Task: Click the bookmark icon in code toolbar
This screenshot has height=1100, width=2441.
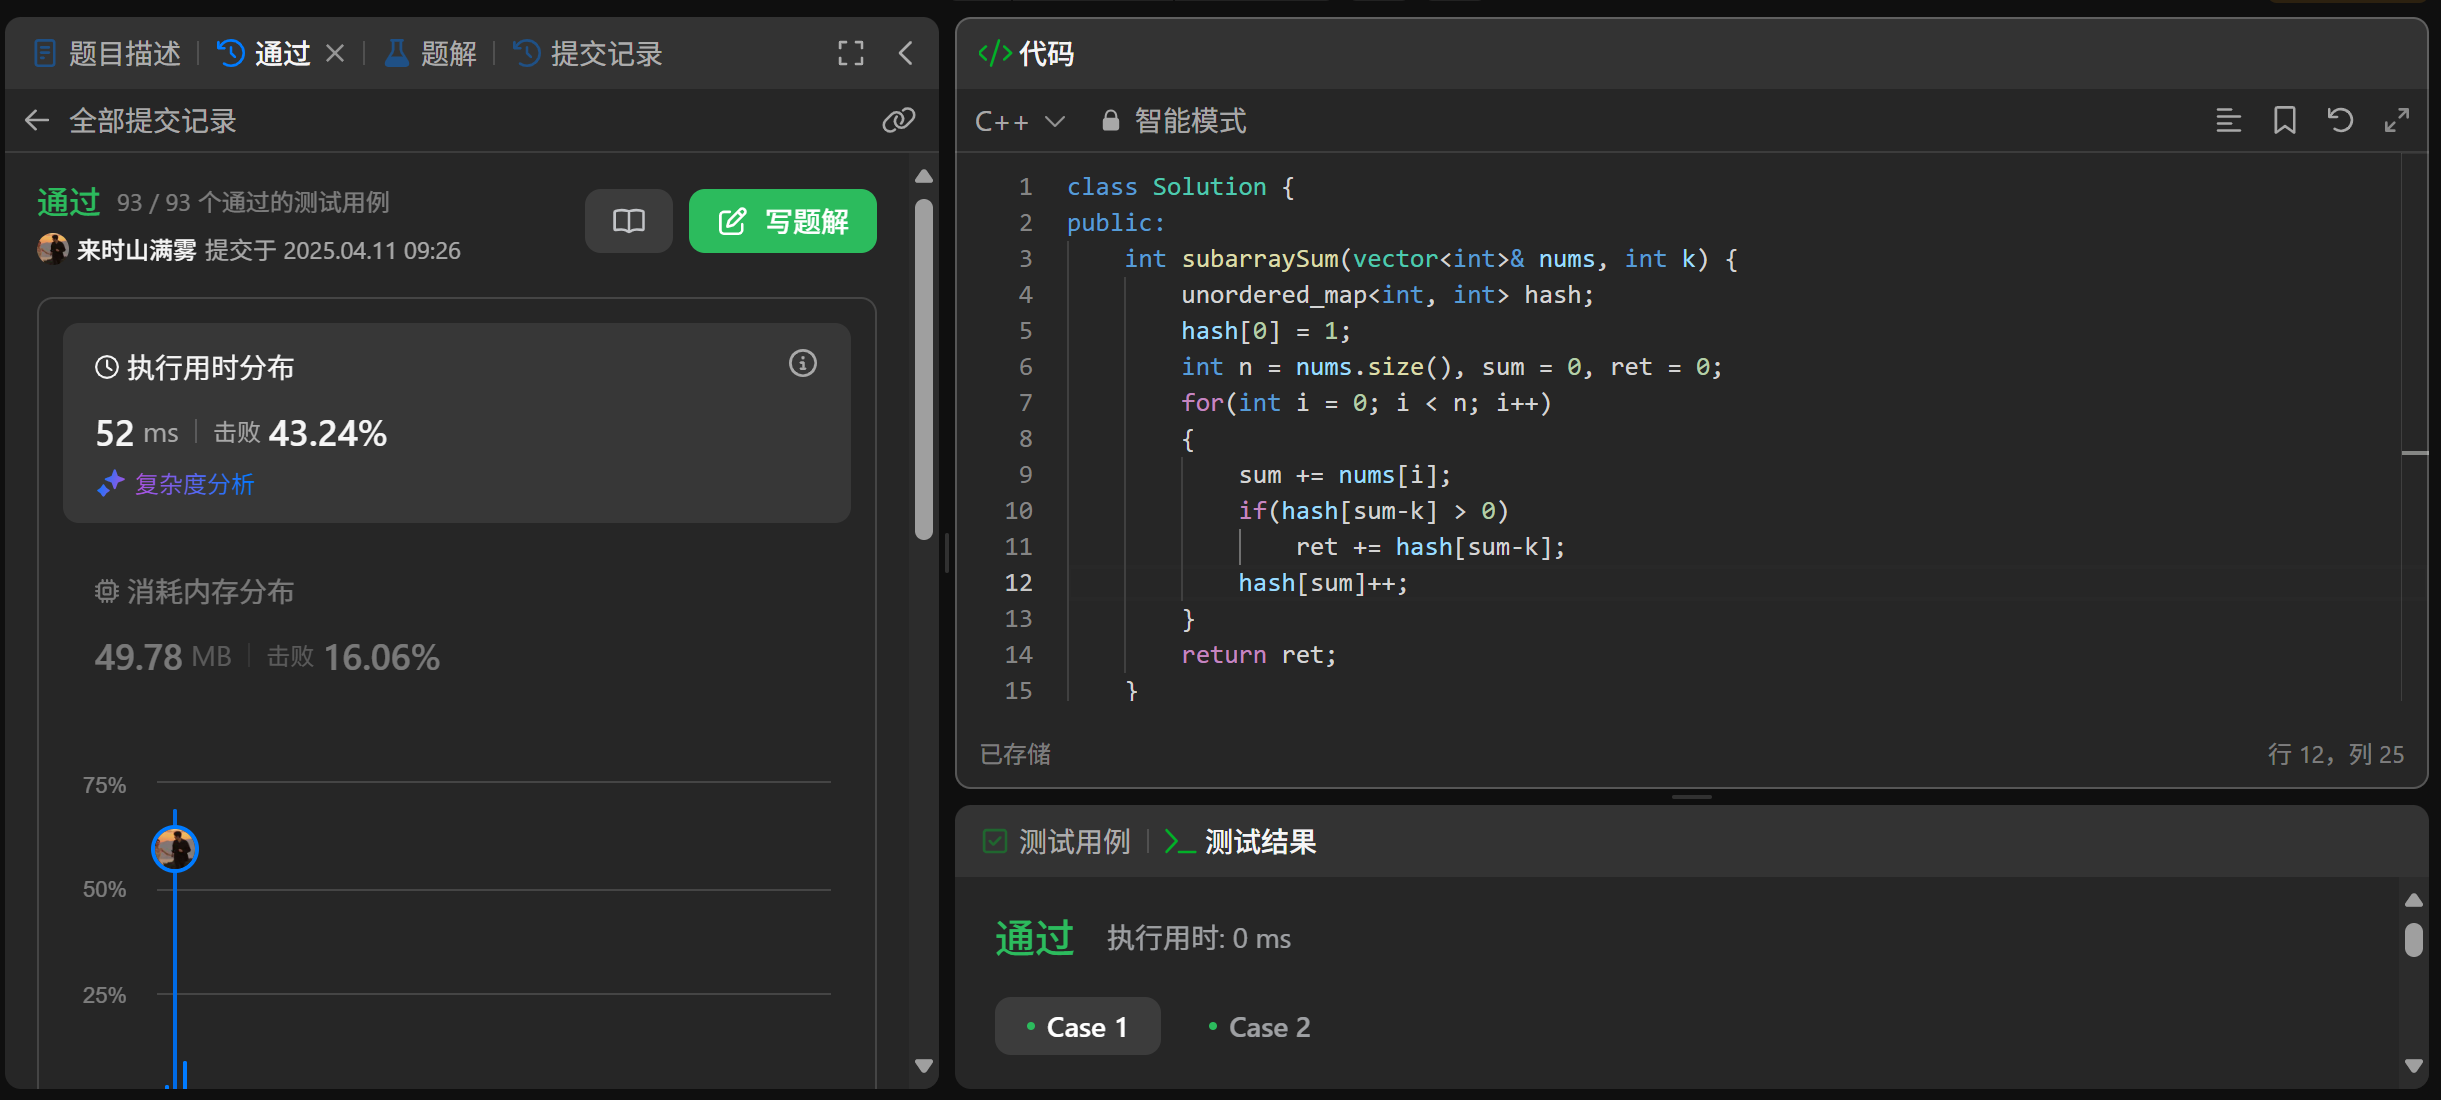Action: click(2284, 121)
